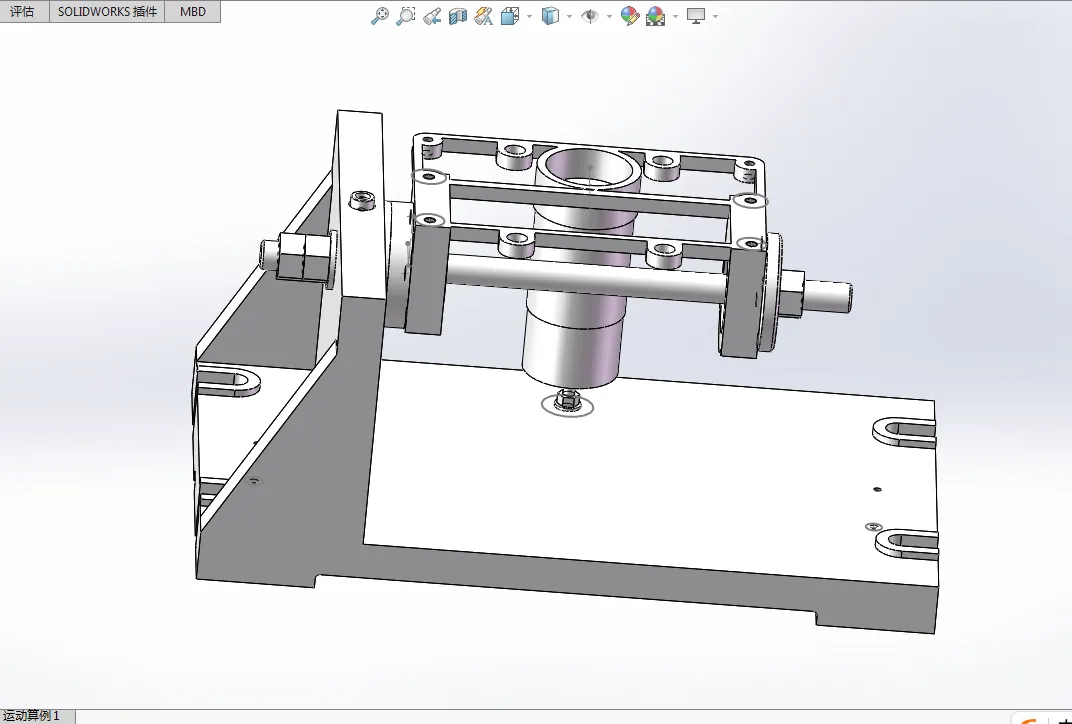The image size is (1072, 724).
Task: Expand the Apply Scene dropdown arrow
Action: 675,16
